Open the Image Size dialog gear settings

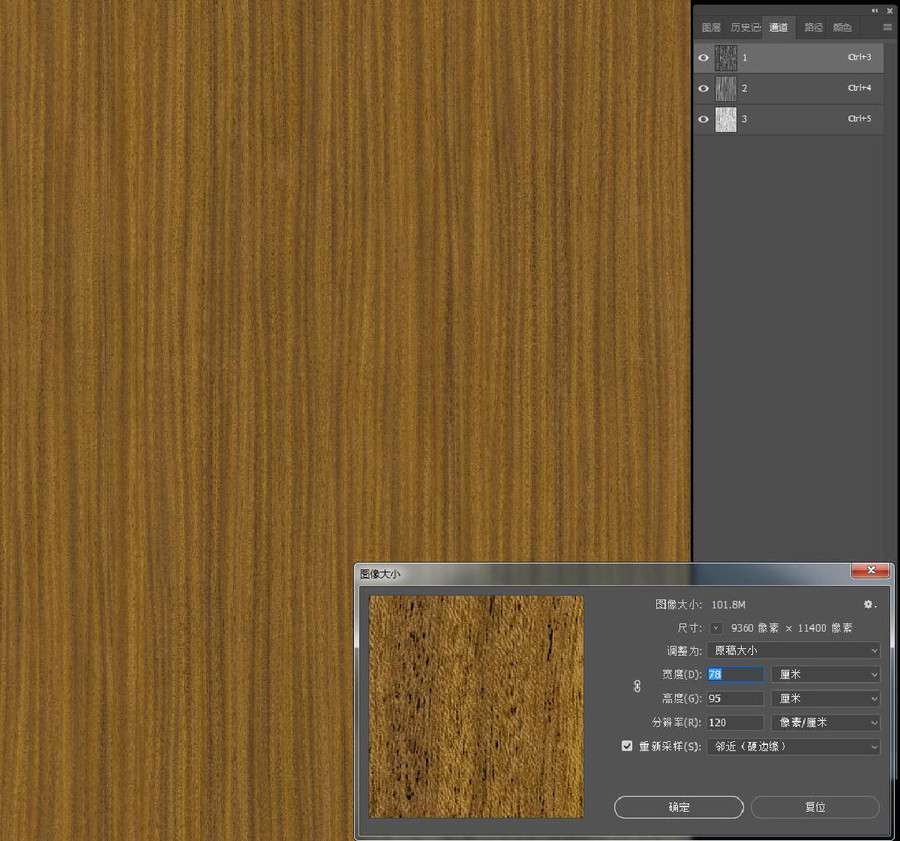pyautogui.click(x=870, y=604)
